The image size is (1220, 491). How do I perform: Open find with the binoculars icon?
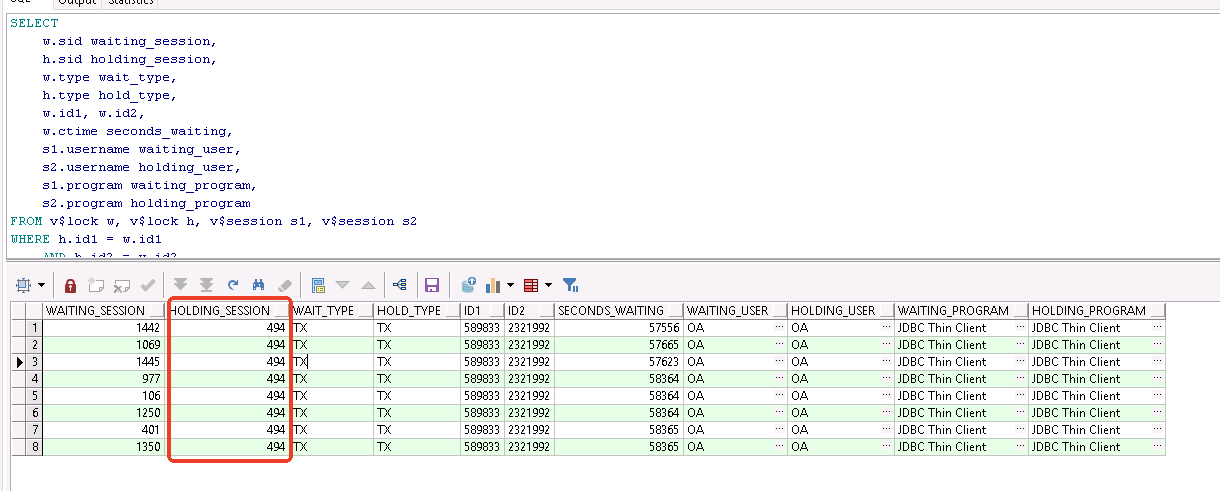(x=258, y=285)
